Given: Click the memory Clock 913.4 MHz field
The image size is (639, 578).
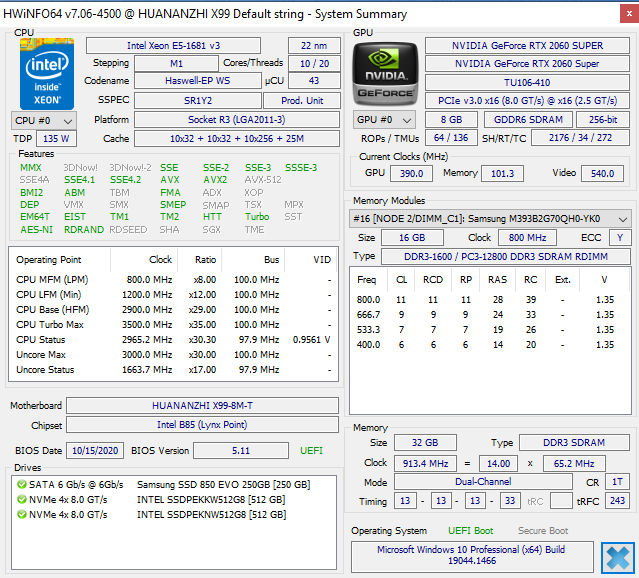Looking at the screenshot, I should click(x=425, y=464).
